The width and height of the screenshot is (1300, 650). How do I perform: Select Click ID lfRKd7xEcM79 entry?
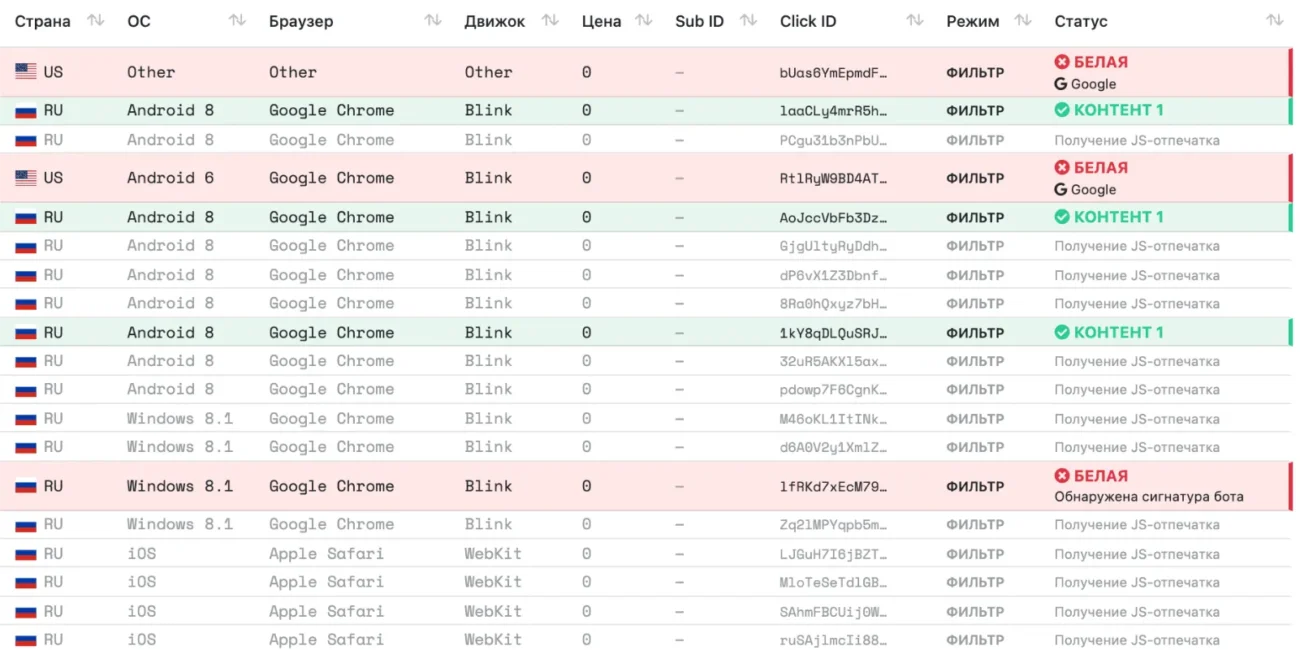point(834,486)
